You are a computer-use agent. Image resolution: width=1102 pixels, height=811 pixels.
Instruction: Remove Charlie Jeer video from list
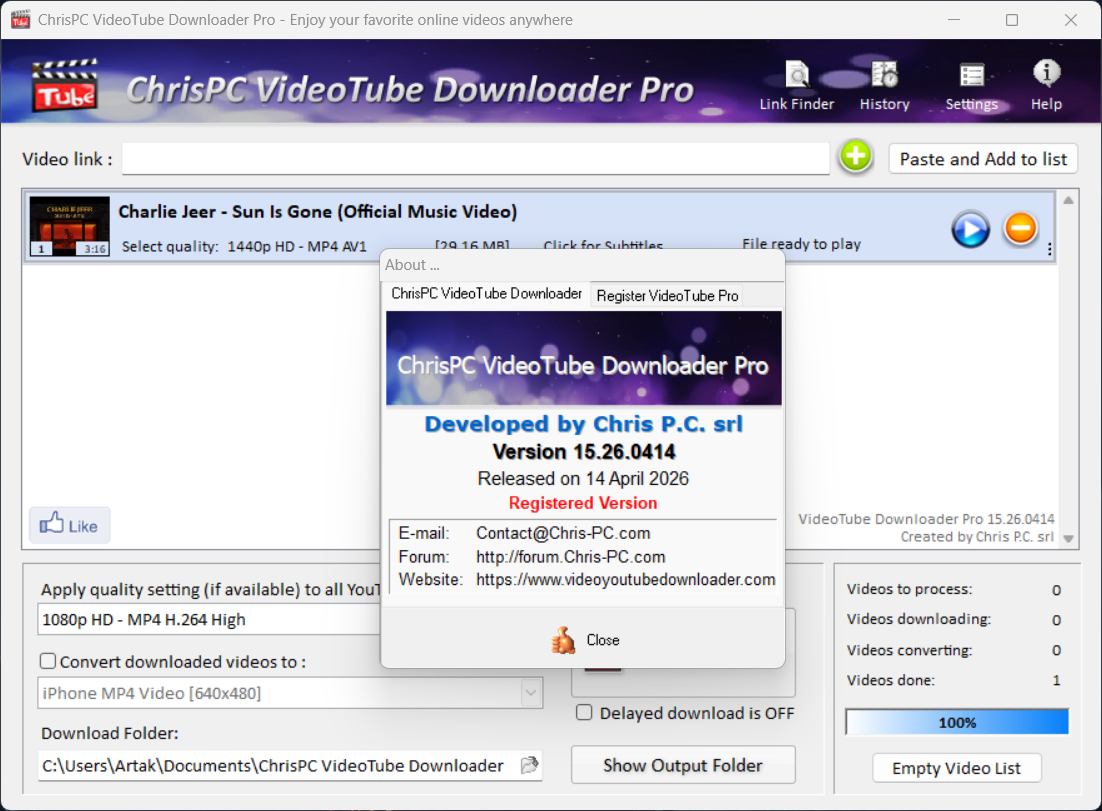click(1020, 228)
